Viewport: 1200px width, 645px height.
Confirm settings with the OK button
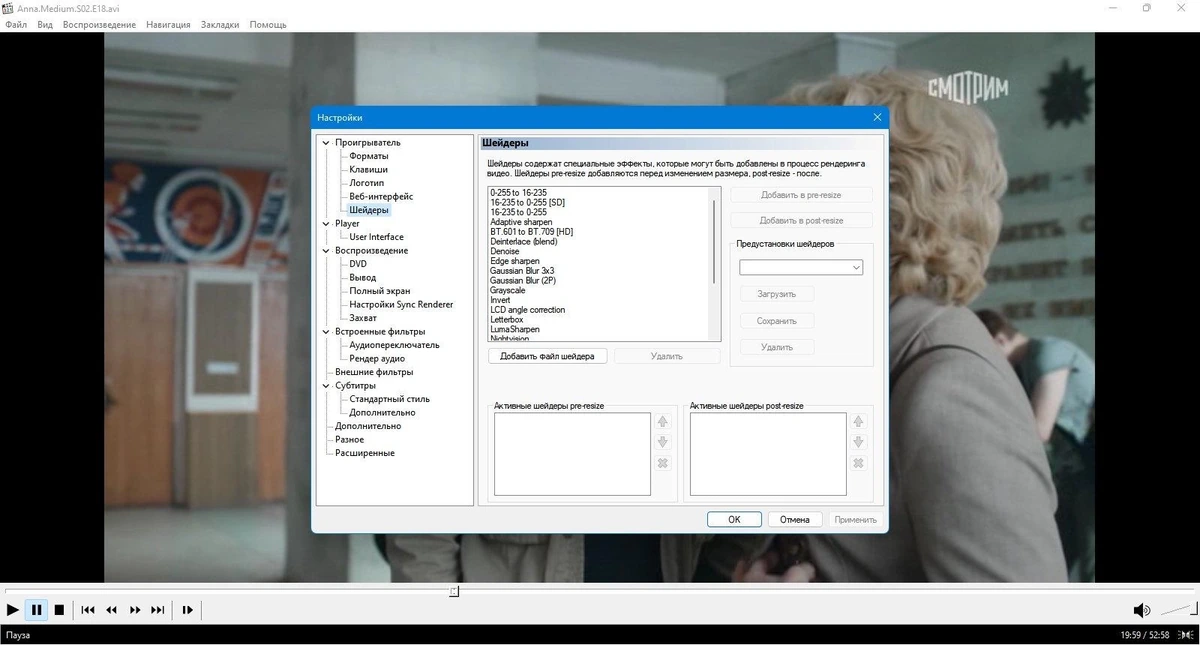[734, 520]
